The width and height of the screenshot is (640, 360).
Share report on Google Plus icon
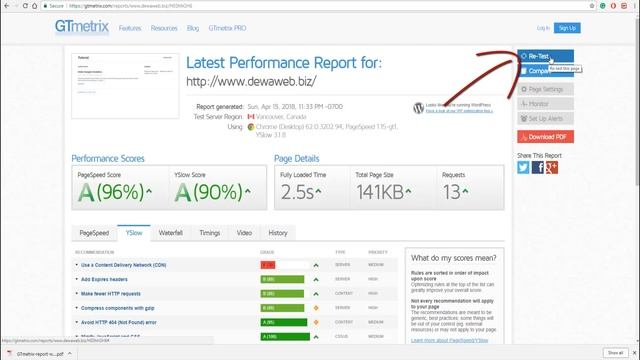tap(552, 167)
